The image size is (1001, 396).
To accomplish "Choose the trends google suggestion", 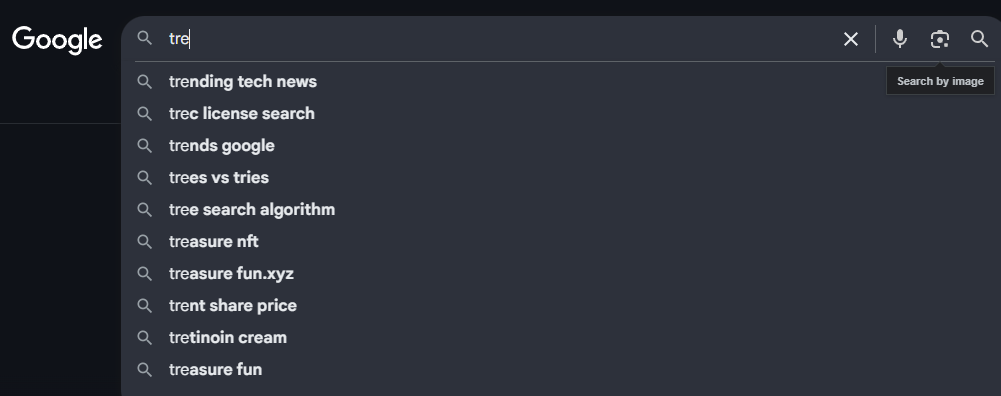I will 222,146.
